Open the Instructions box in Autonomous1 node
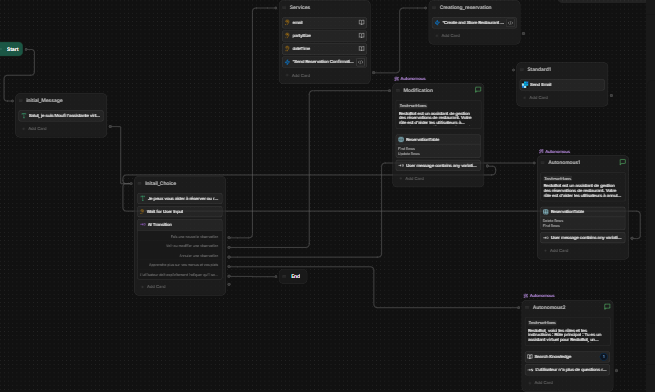The image size is (655, 392). [583, 187]
